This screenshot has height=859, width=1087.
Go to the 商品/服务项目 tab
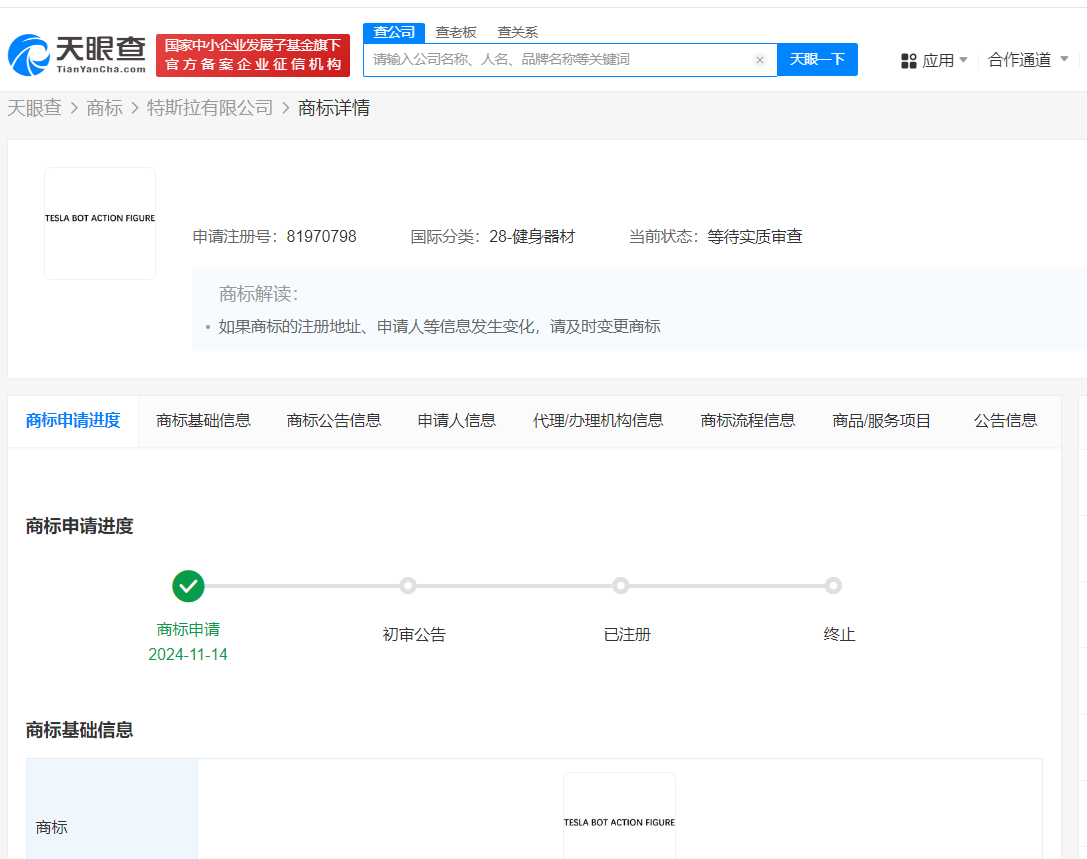pyautogui.click(x=881, y=420)
